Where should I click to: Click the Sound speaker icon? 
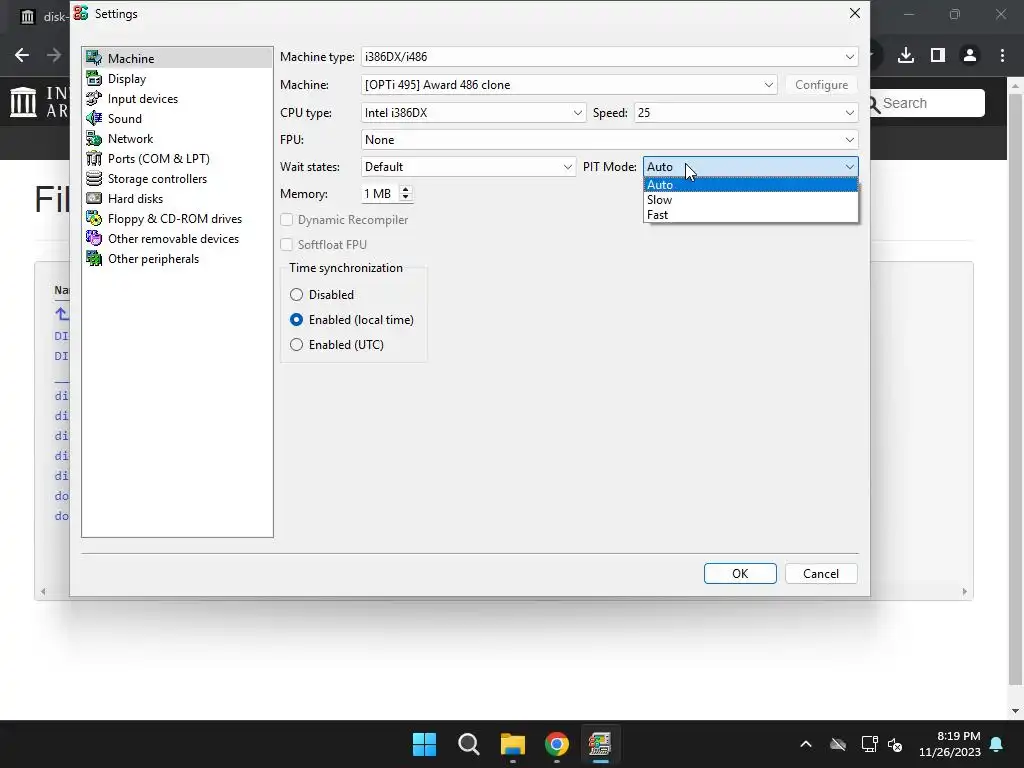(94, 118)
